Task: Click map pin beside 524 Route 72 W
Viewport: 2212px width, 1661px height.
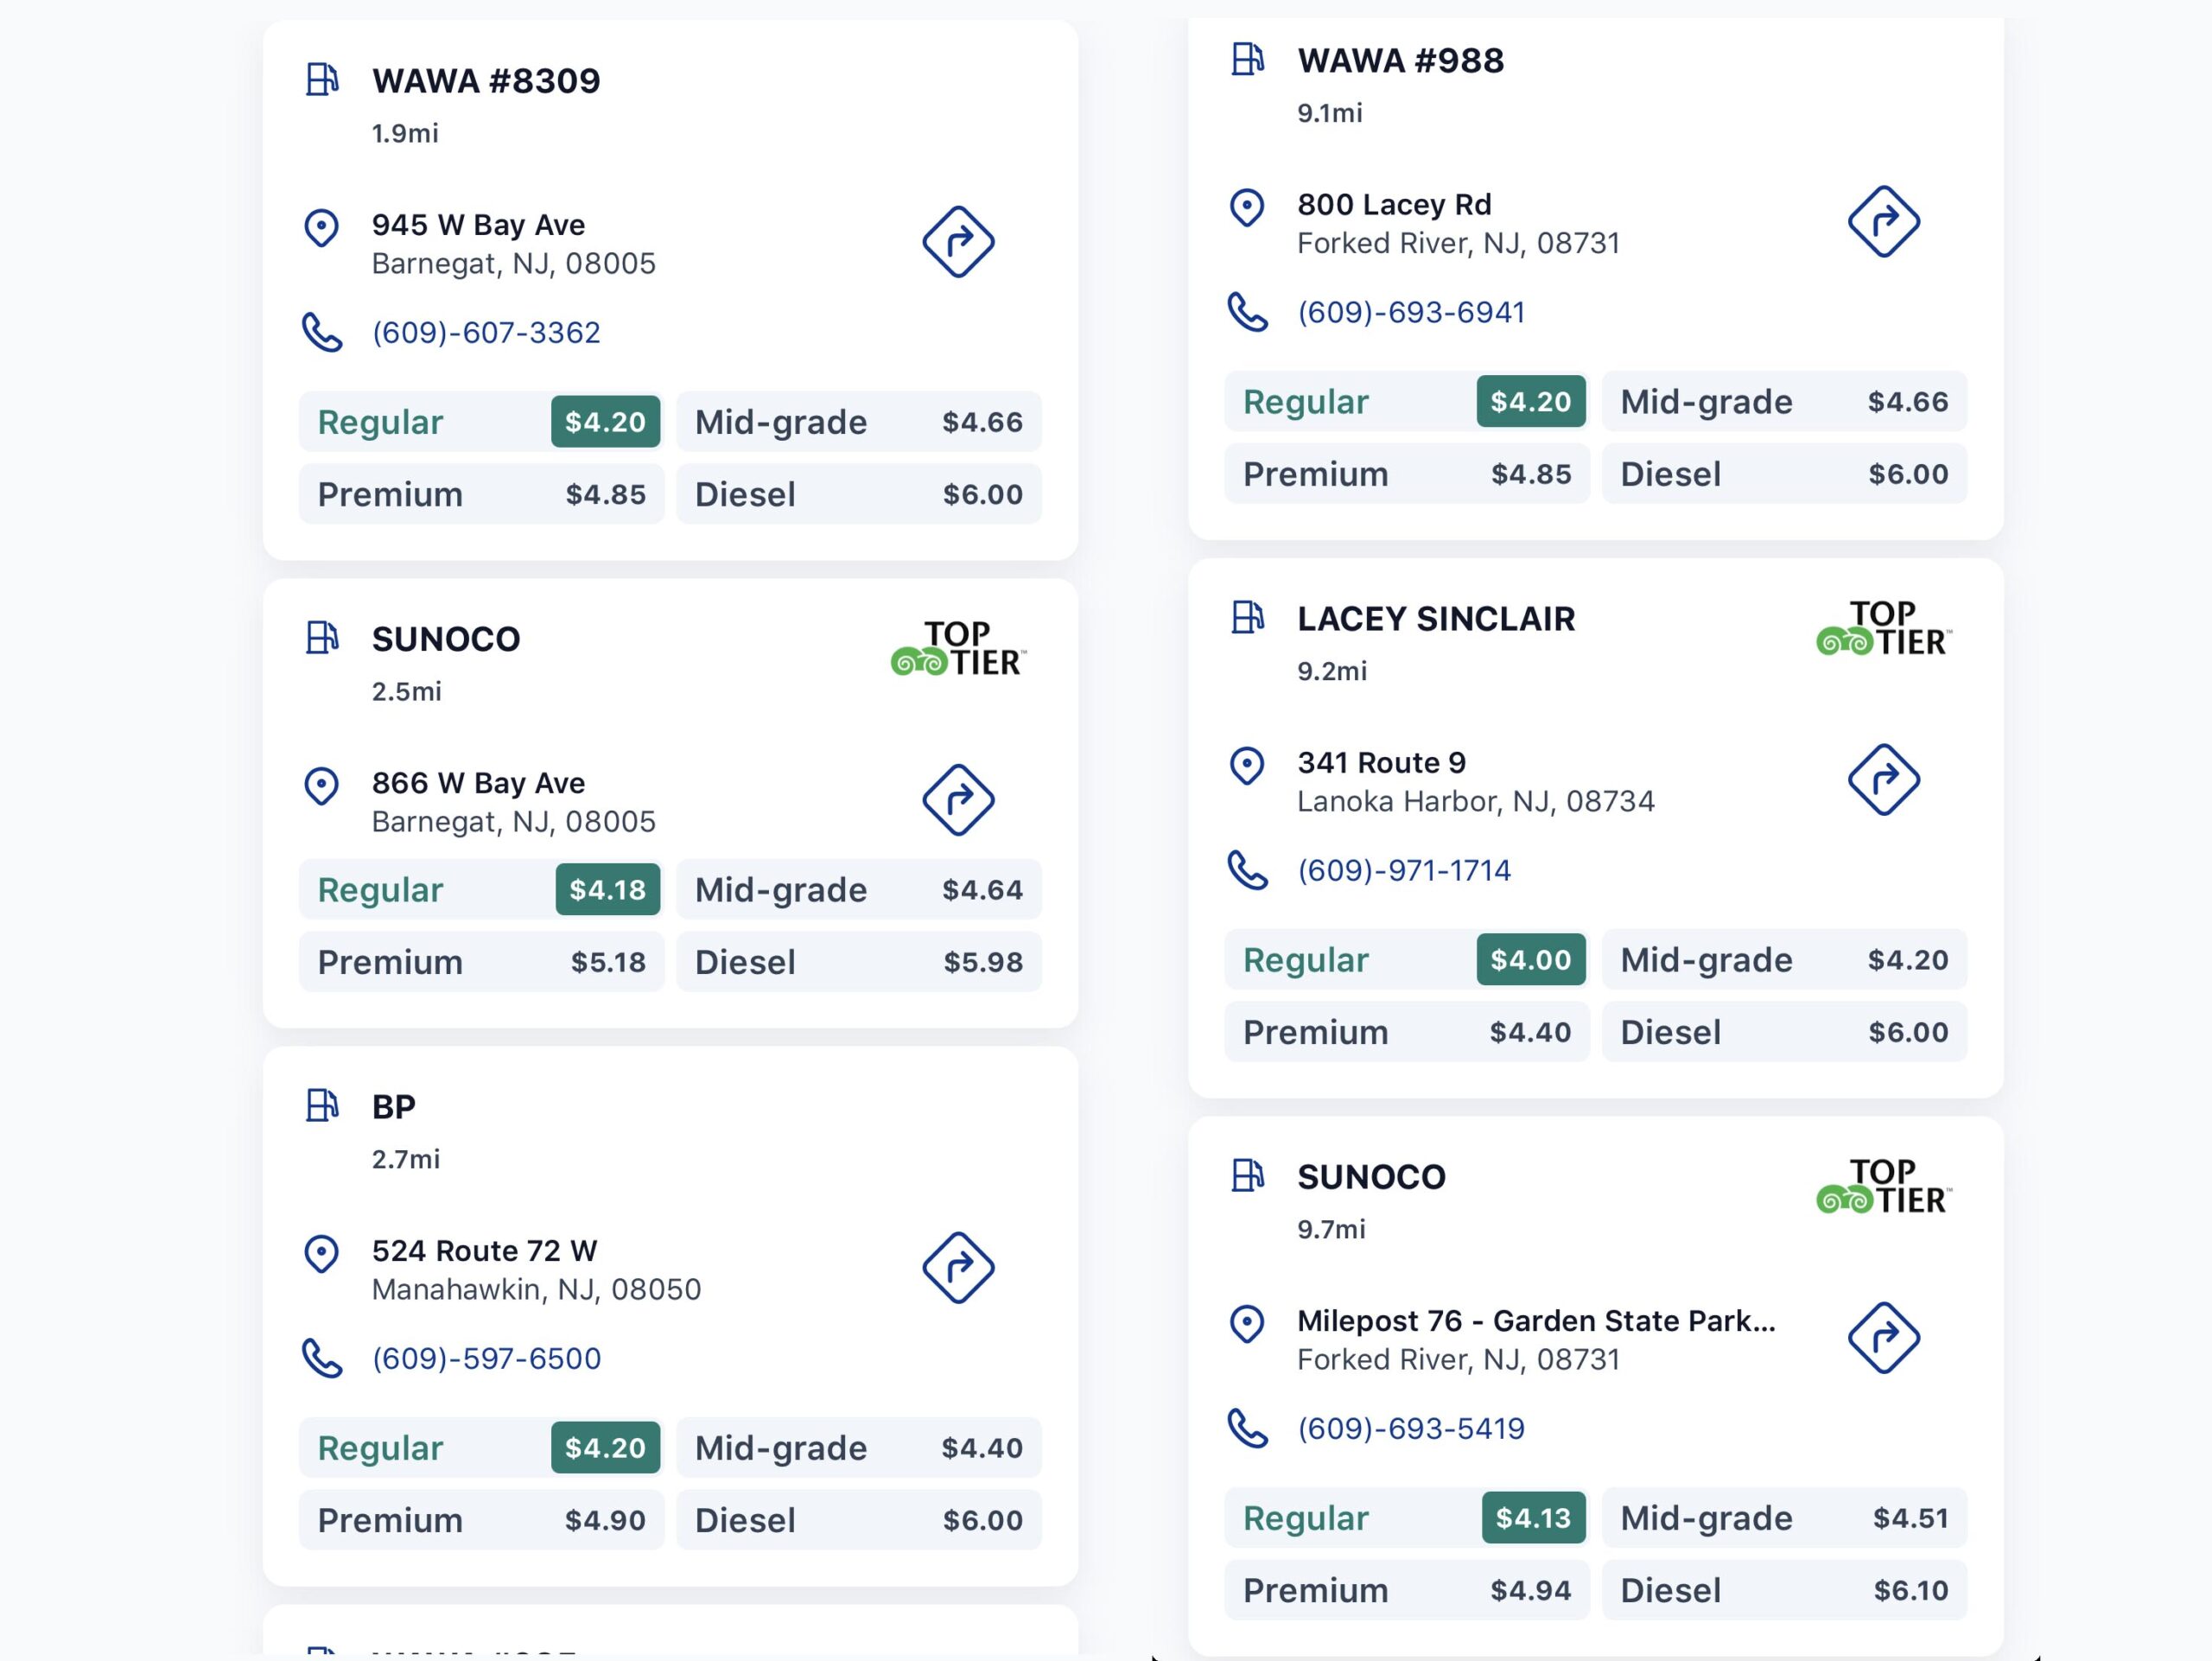Action: [x=321, y=1253]
